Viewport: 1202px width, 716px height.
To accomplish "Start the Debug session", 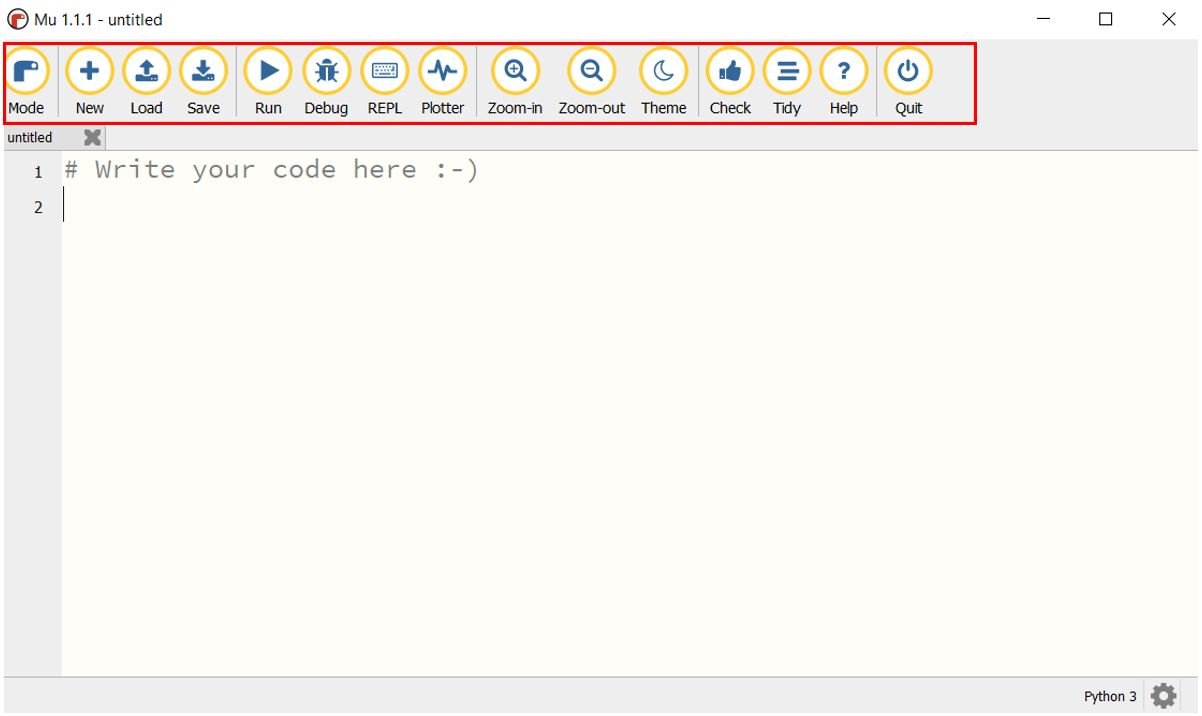I will 326,81.
